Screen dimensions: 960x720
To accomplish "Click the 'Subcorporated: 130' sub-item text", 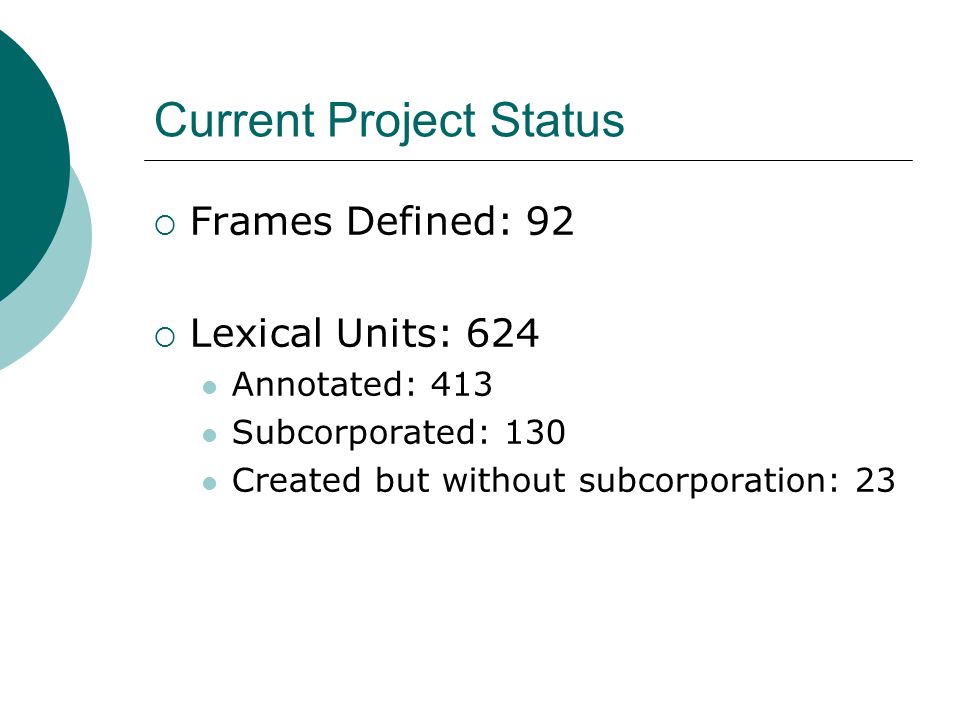I will point(399,432).
